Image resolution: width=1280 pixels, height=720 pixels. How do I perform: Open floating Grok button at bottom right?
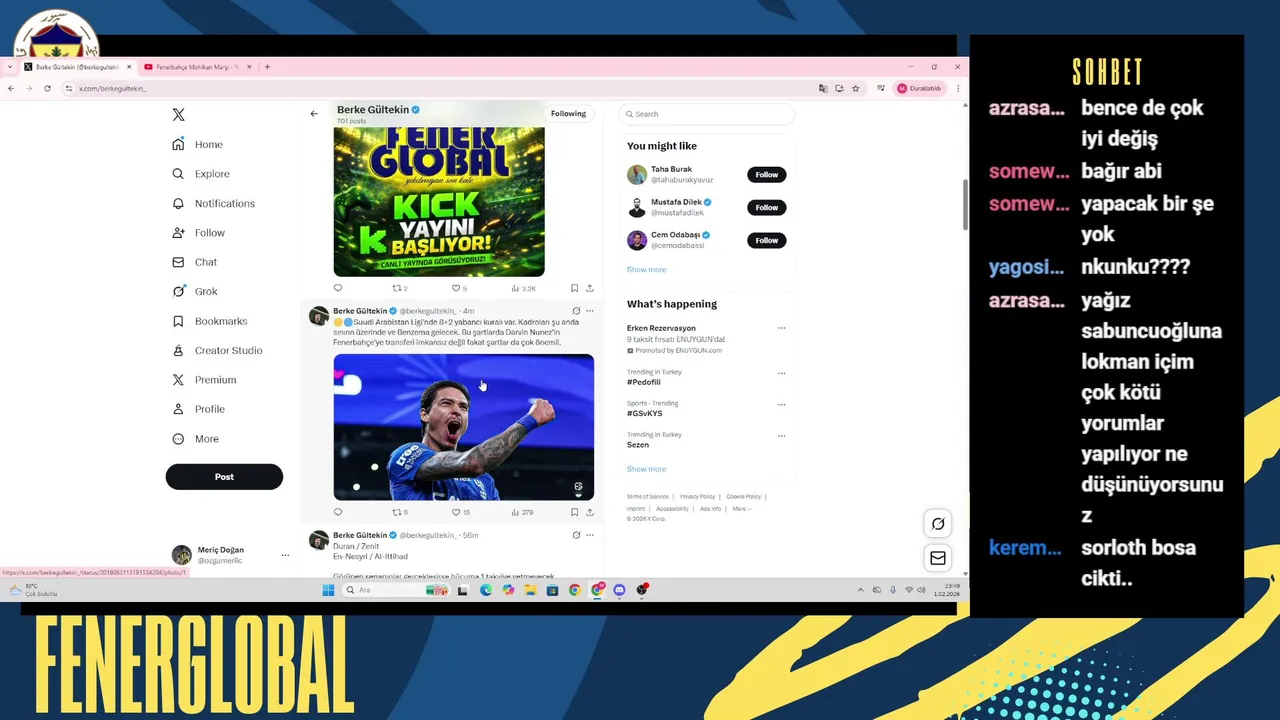[x=938, y=524]
